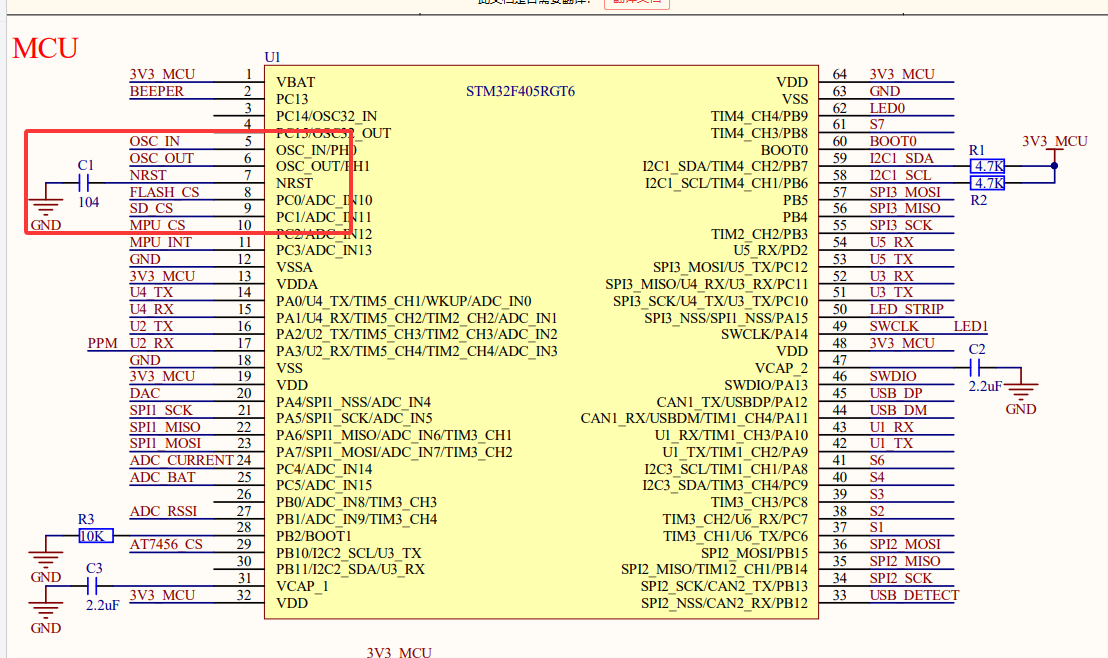Click the USB_DETECT net label

click(x=914, y=596)
